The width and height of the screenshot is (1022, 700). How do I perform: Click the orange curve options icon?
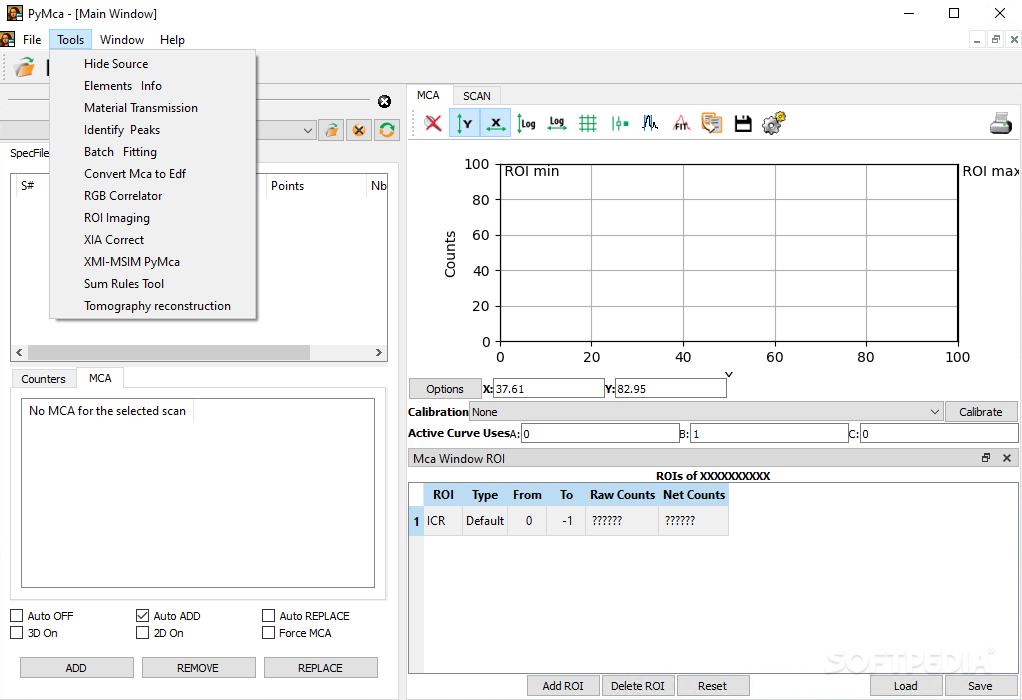point(712,123)
